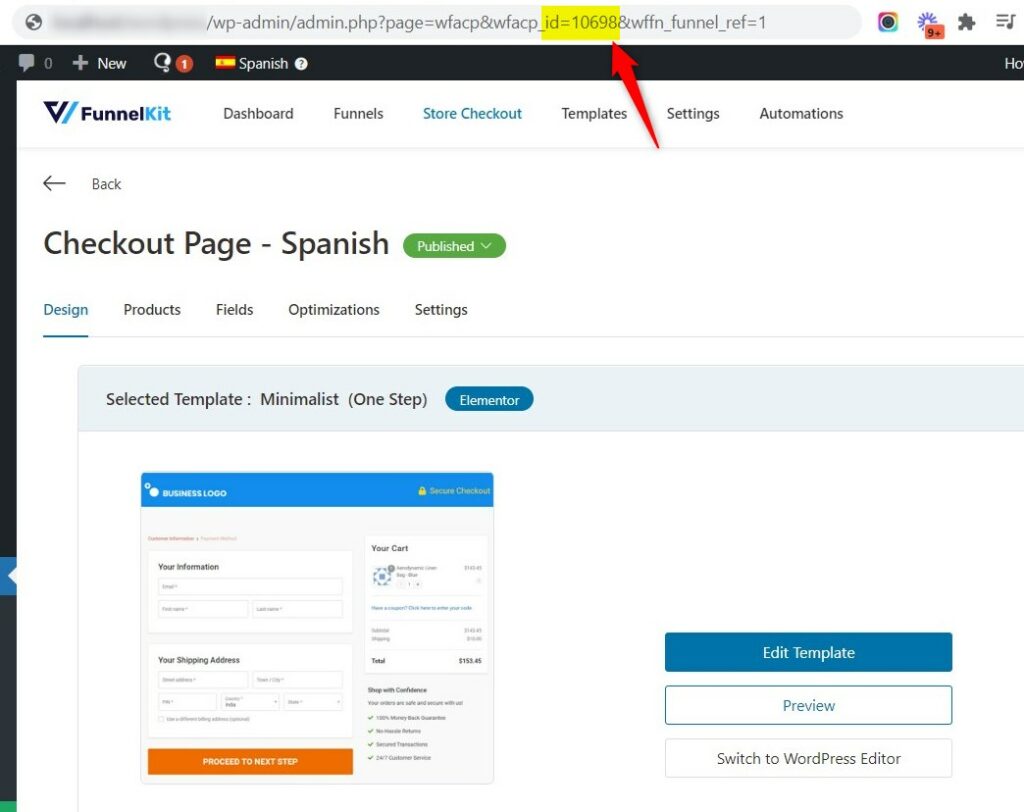The width and height of the screenshot is (1024, 812).
Task: Click the Back link
Action: 106,184
